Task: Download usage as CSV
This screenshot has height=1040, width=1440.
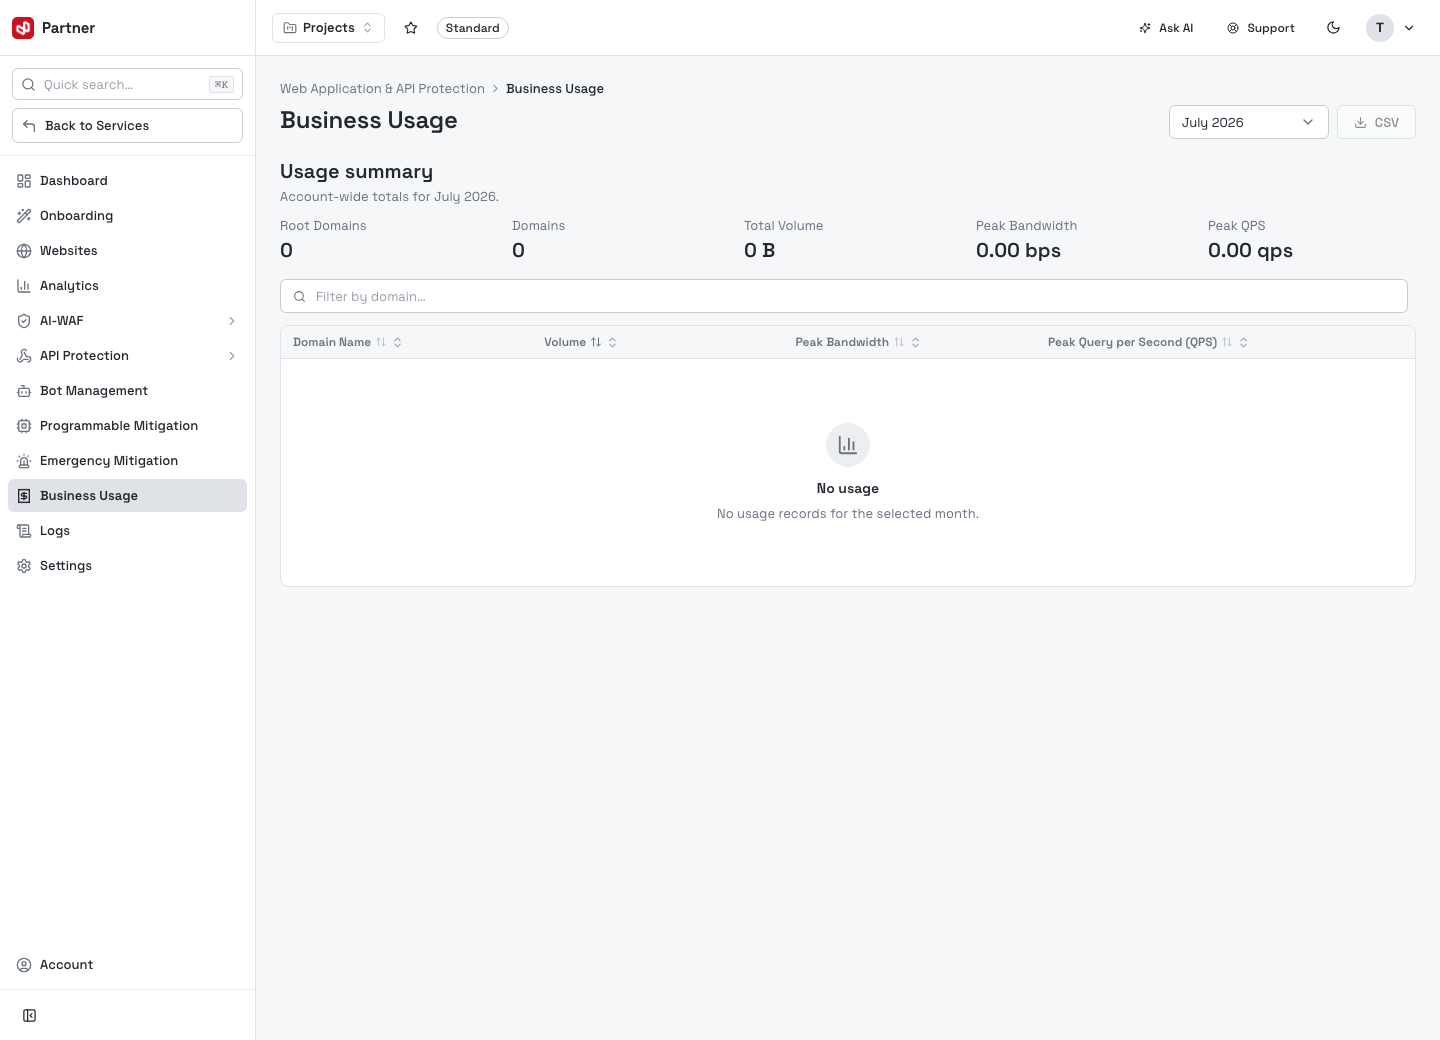Action: pyautogui.click(x=1376, y=122)
